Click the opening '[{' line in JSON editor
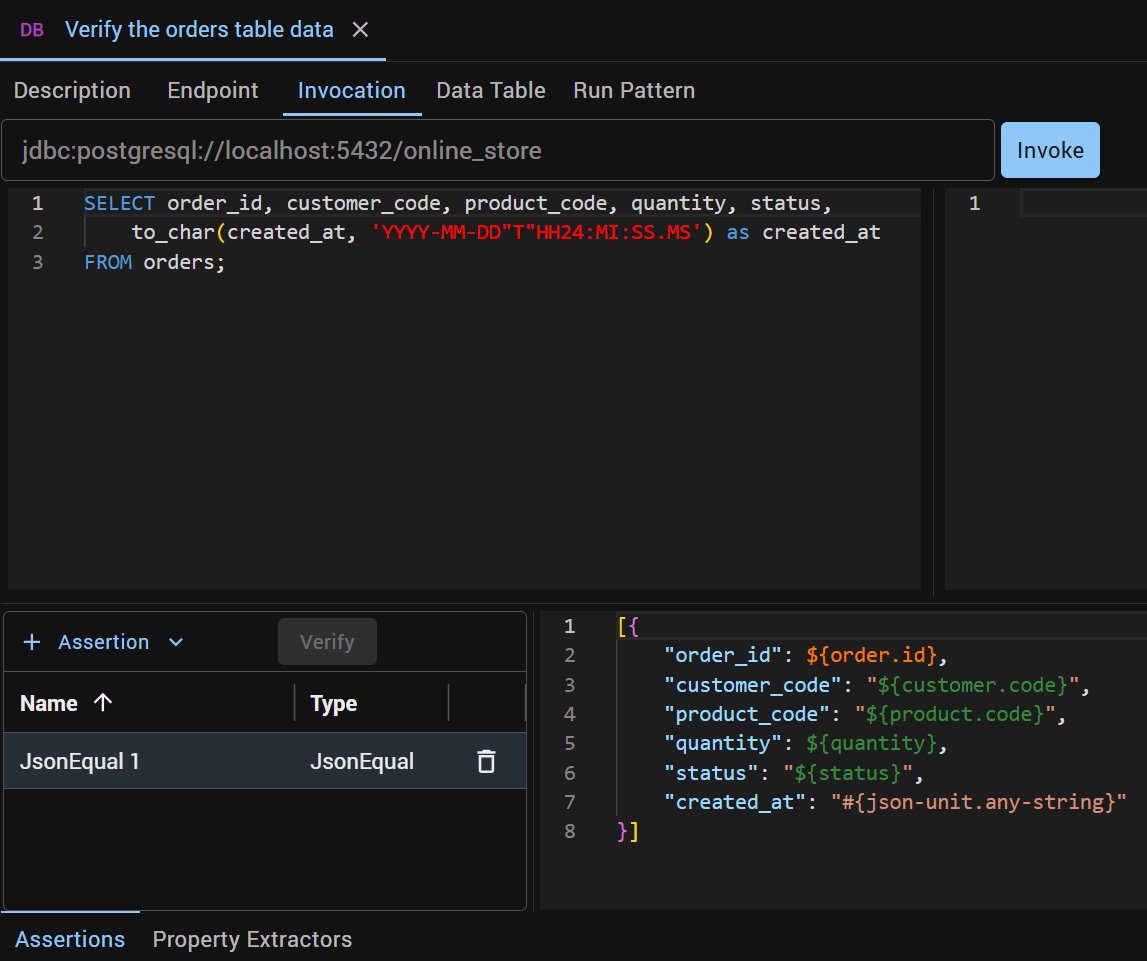 pyautogui.click(x=628, y=627)
